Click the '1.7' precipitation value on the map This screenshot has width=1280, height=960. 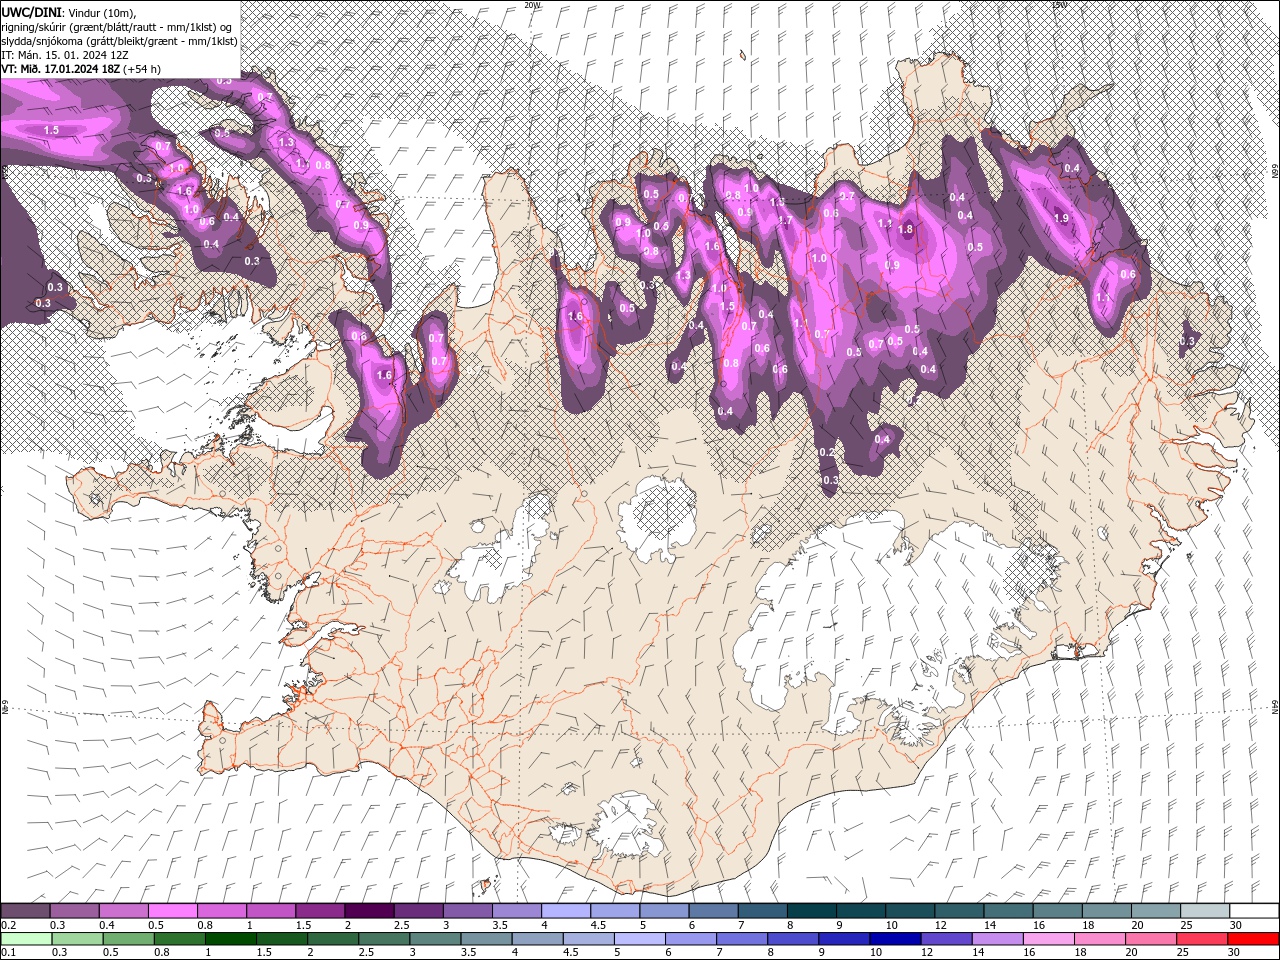point(785,221)
